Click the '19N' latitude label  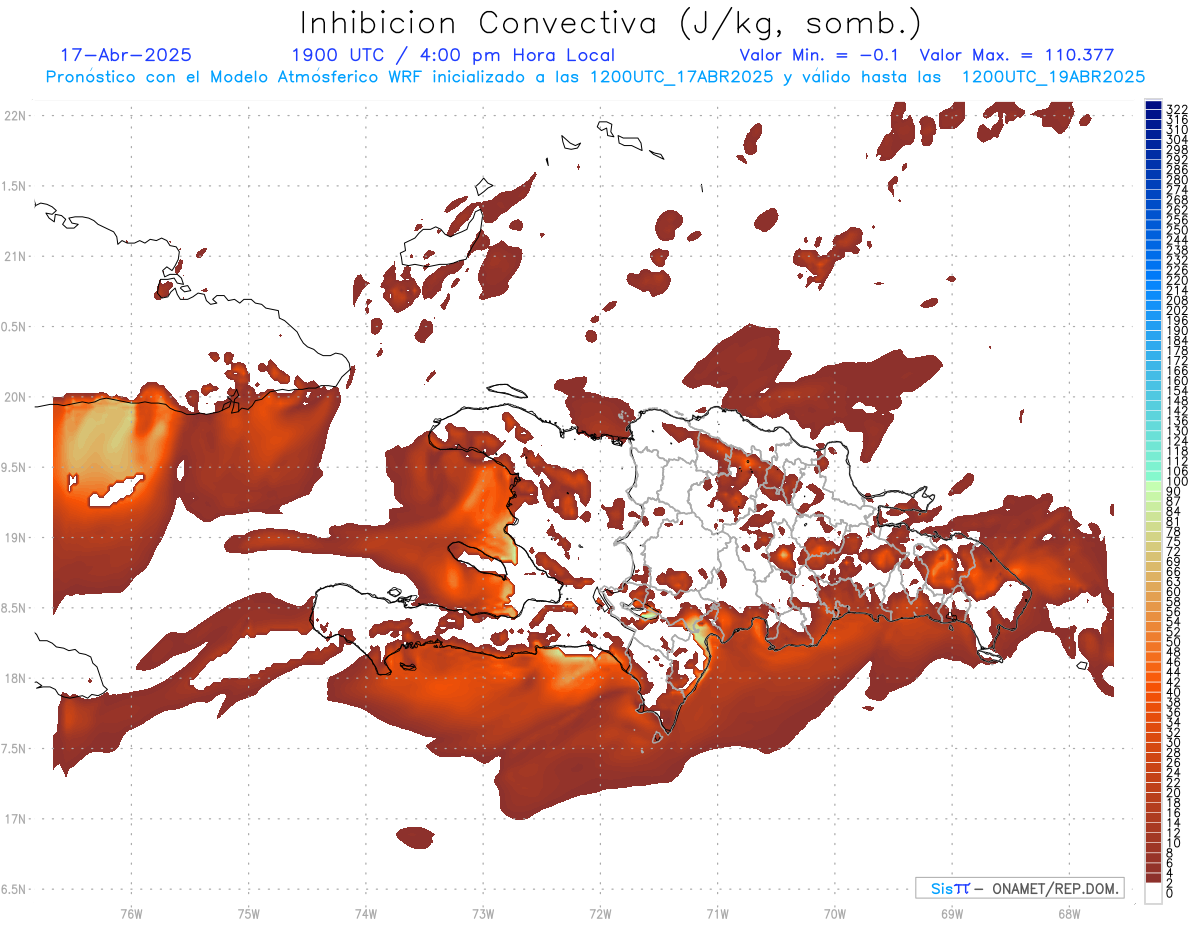tap(15, 537)
